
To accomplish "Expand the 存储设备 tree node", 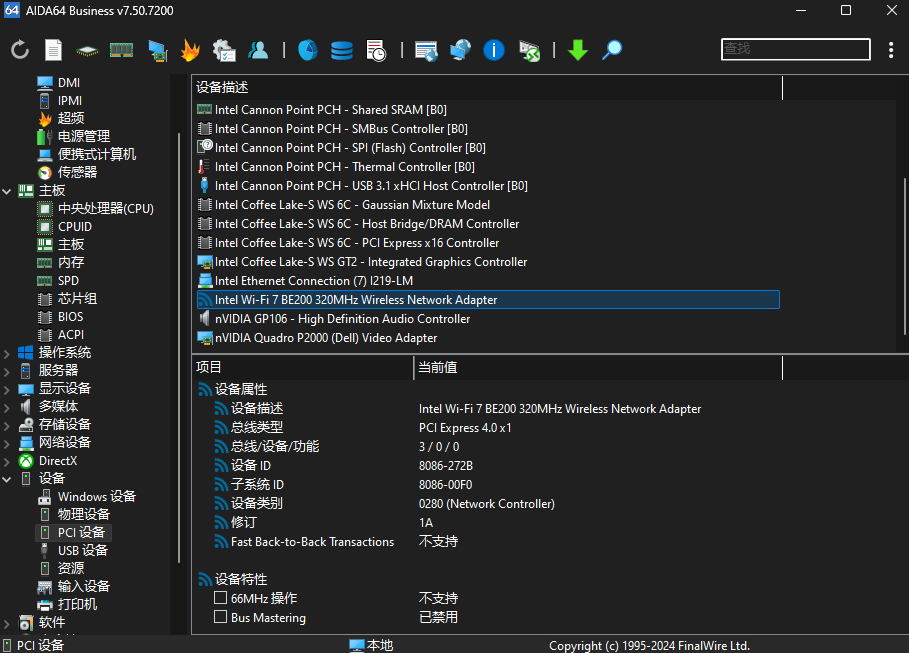I will click(7, 425).
